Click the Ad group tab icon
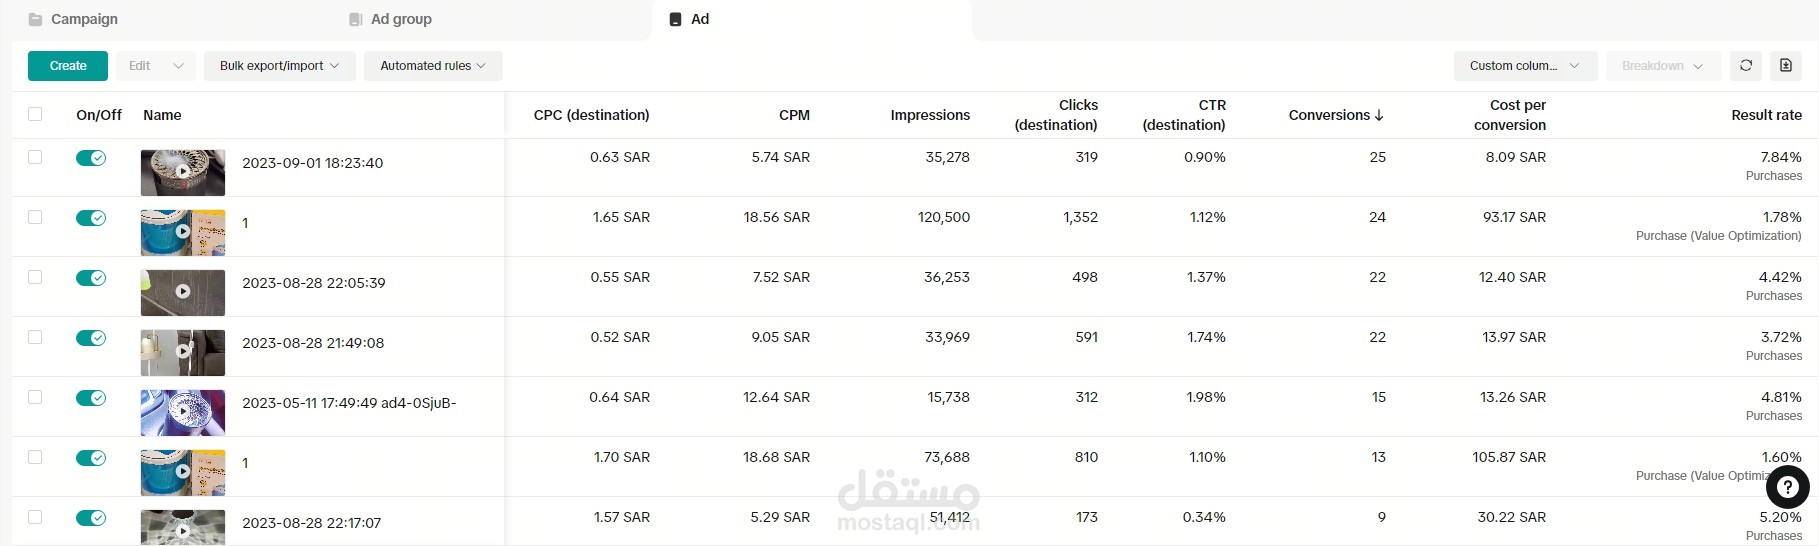 click(x=355, y=20)
